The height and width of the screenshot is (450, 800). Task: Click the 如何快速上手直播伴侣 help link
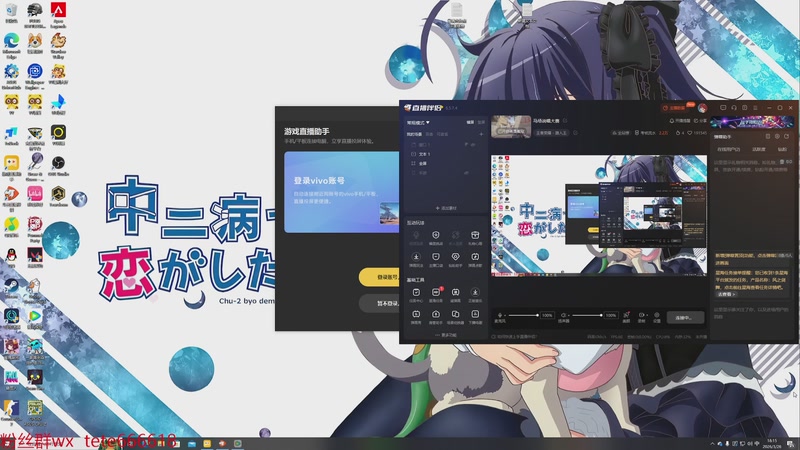coord(514,337)
